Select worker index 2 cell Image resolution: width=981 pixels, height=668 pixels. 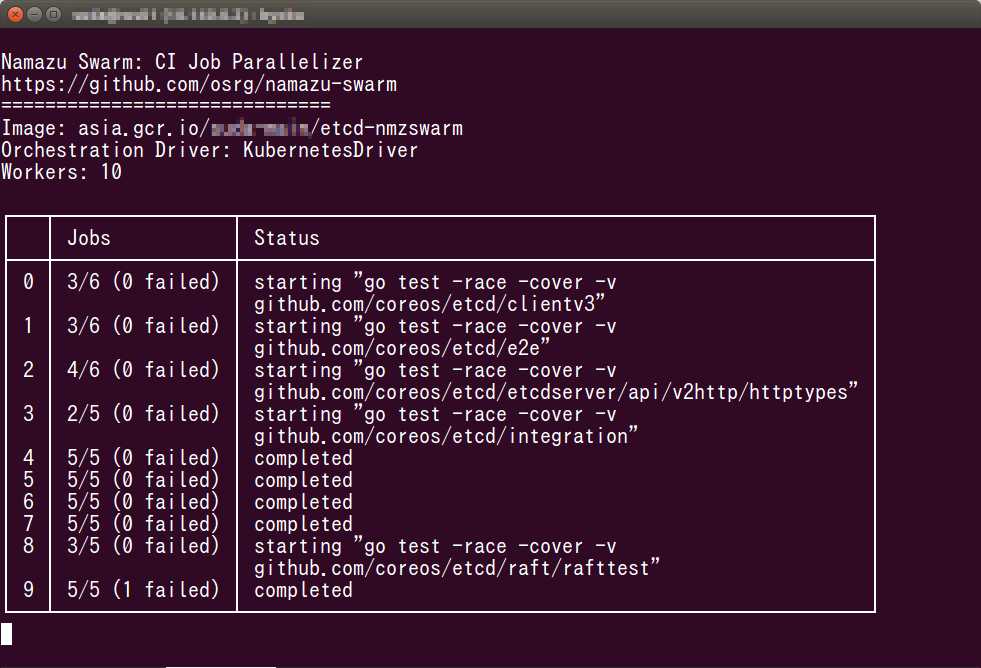28,370
